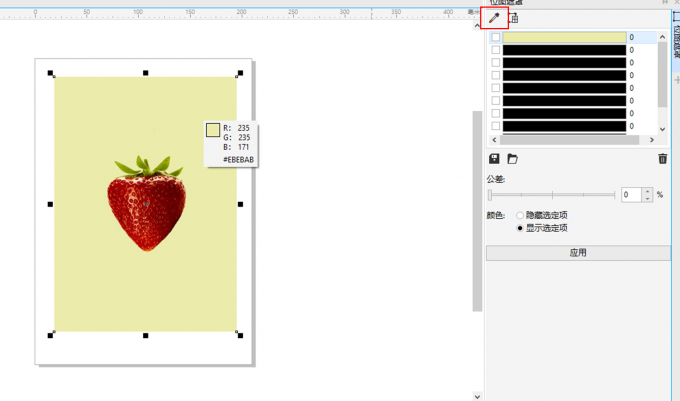Enable the first yellow color mask checkbox
This screenshot has width=680, height=401.
(496, 38)
